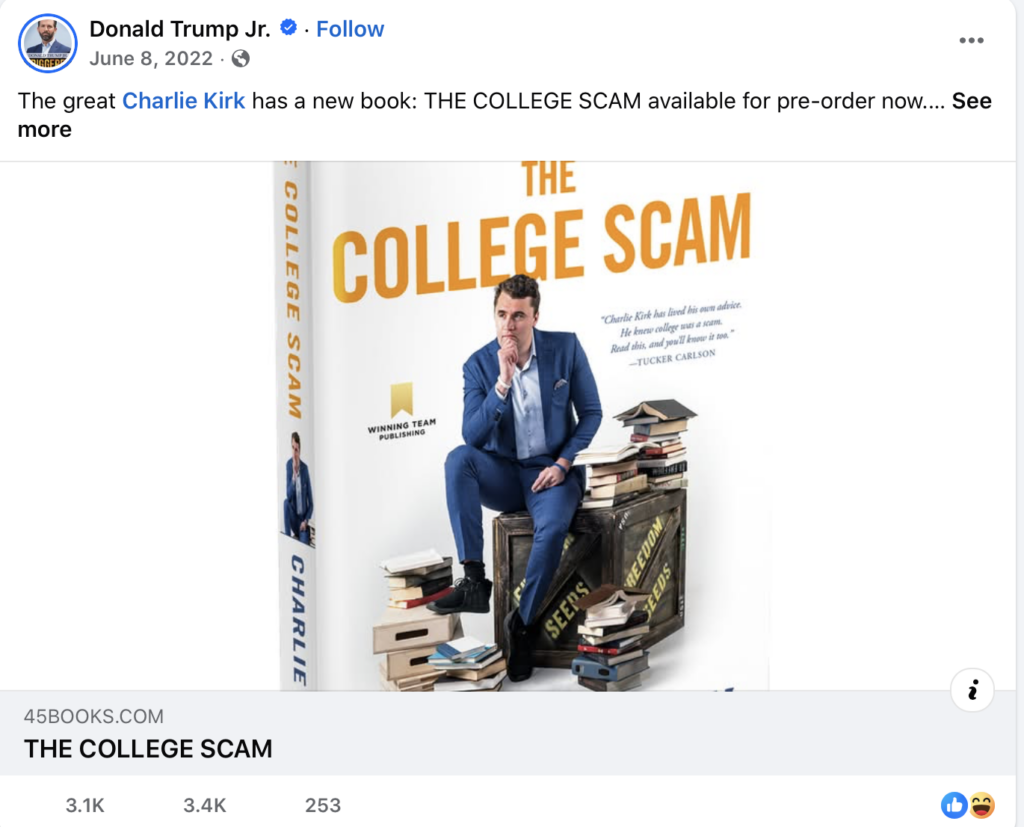Follow the Donald Trump Jr. page
Viewport: 1024px width, 827px height.
coord(350,29)
